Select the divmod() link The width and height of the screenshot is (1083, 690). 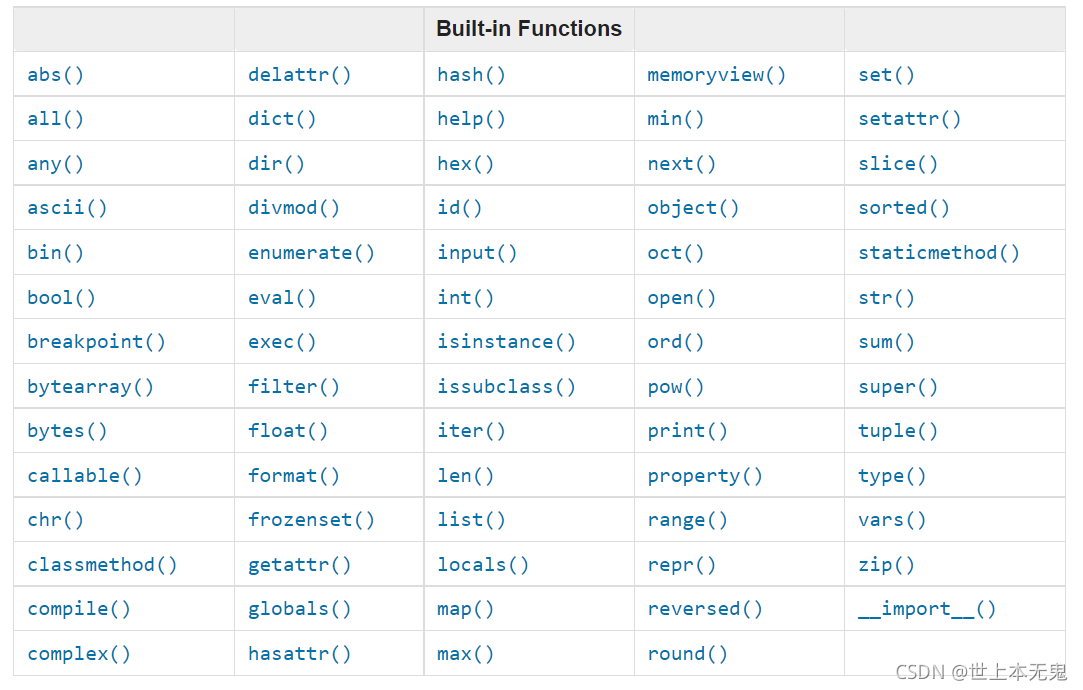(x=294, y=208)
